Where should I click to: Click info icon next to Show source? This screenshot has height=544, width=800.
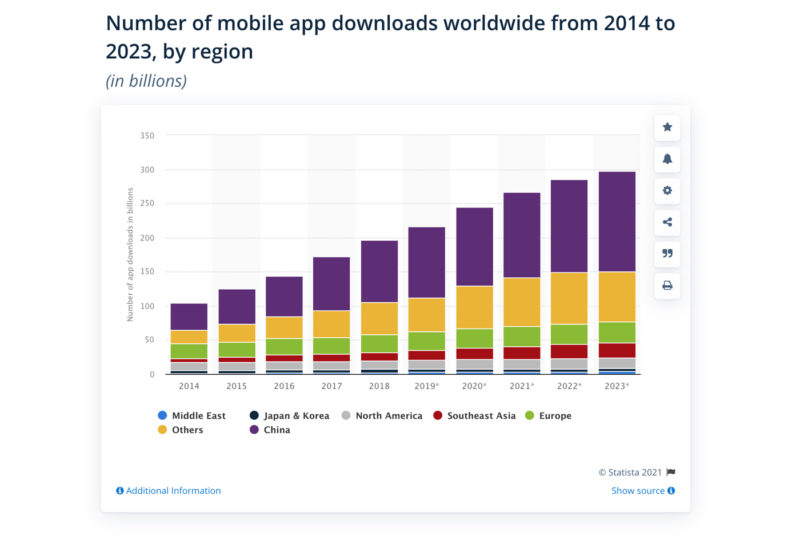click(x=671, y=491)
